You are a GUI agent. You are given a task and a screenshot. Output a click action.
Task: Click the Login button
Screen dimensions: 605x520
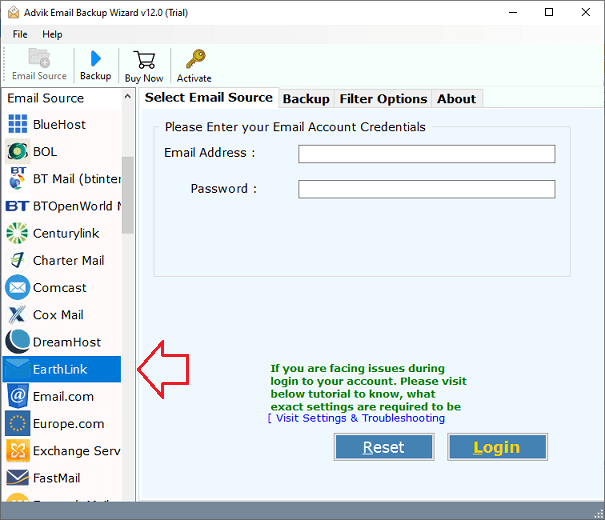pyautogui.click(x=497, y=447)
